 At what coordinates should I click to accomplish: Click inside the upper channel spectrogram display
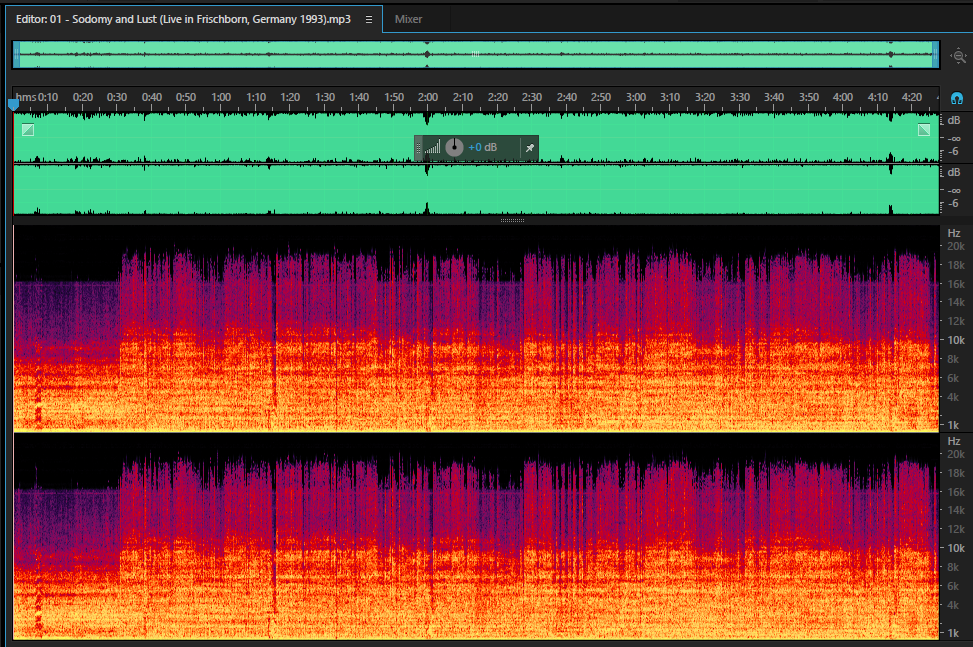(476, 328)
